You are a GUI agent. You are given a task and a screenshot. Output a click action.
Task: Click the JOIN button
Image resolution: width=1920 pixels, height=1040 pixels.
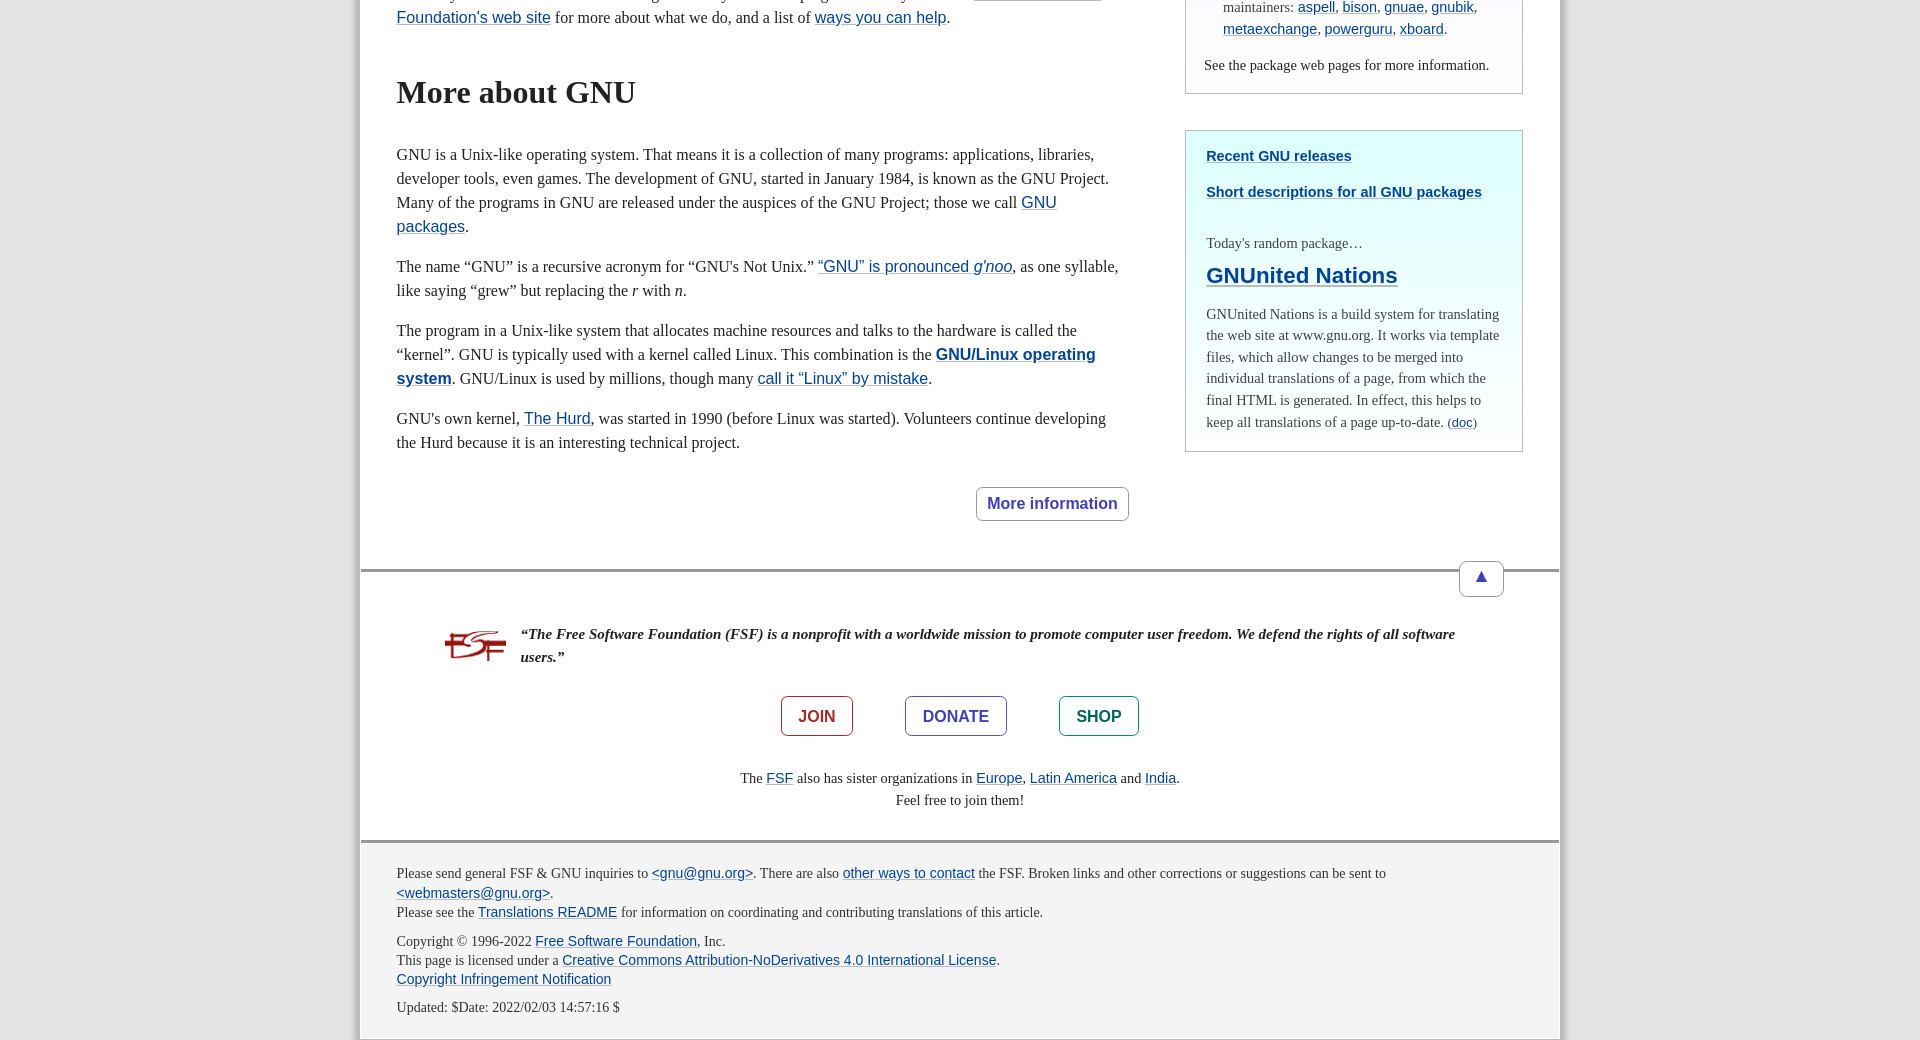point(816,716)
